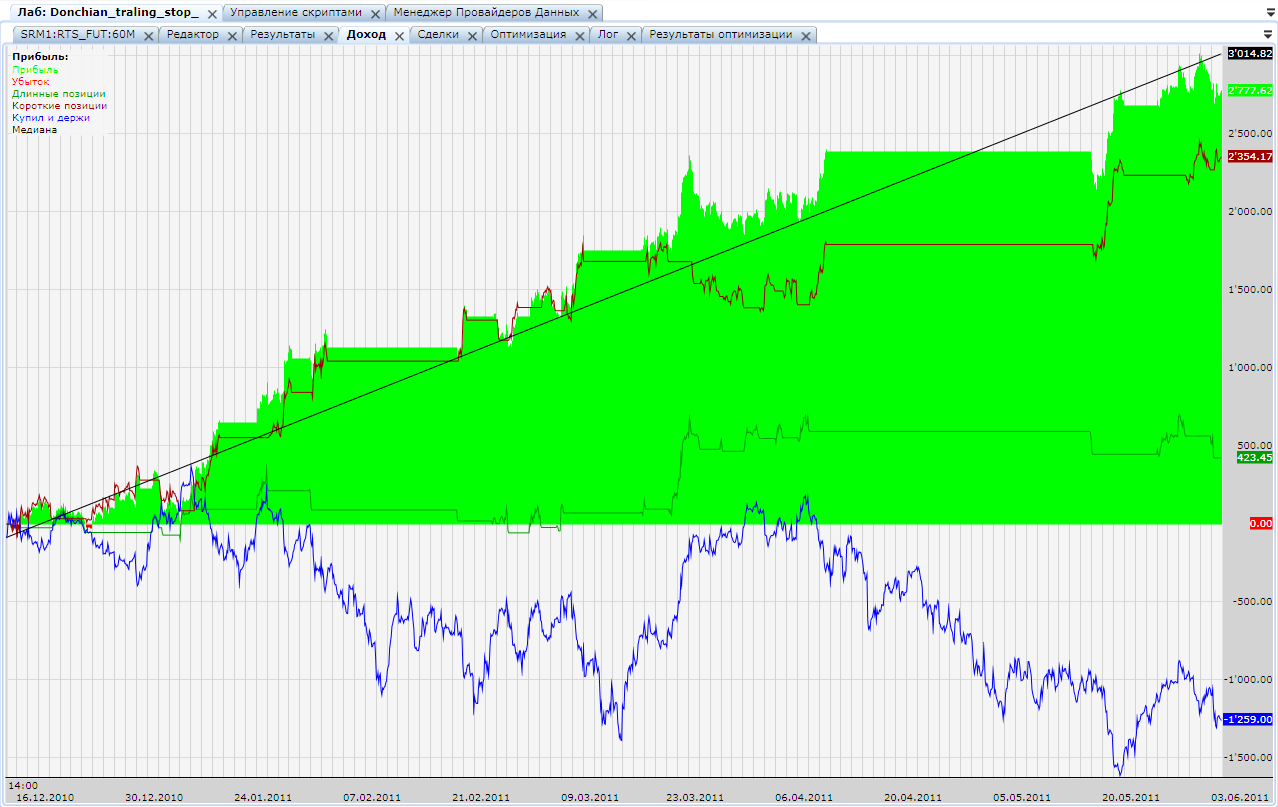Click the 3'014.82 median value label
Image resolution: width=1278 pixels, height=807 pixels.
pyautogui.click(x=1250, y=53)
